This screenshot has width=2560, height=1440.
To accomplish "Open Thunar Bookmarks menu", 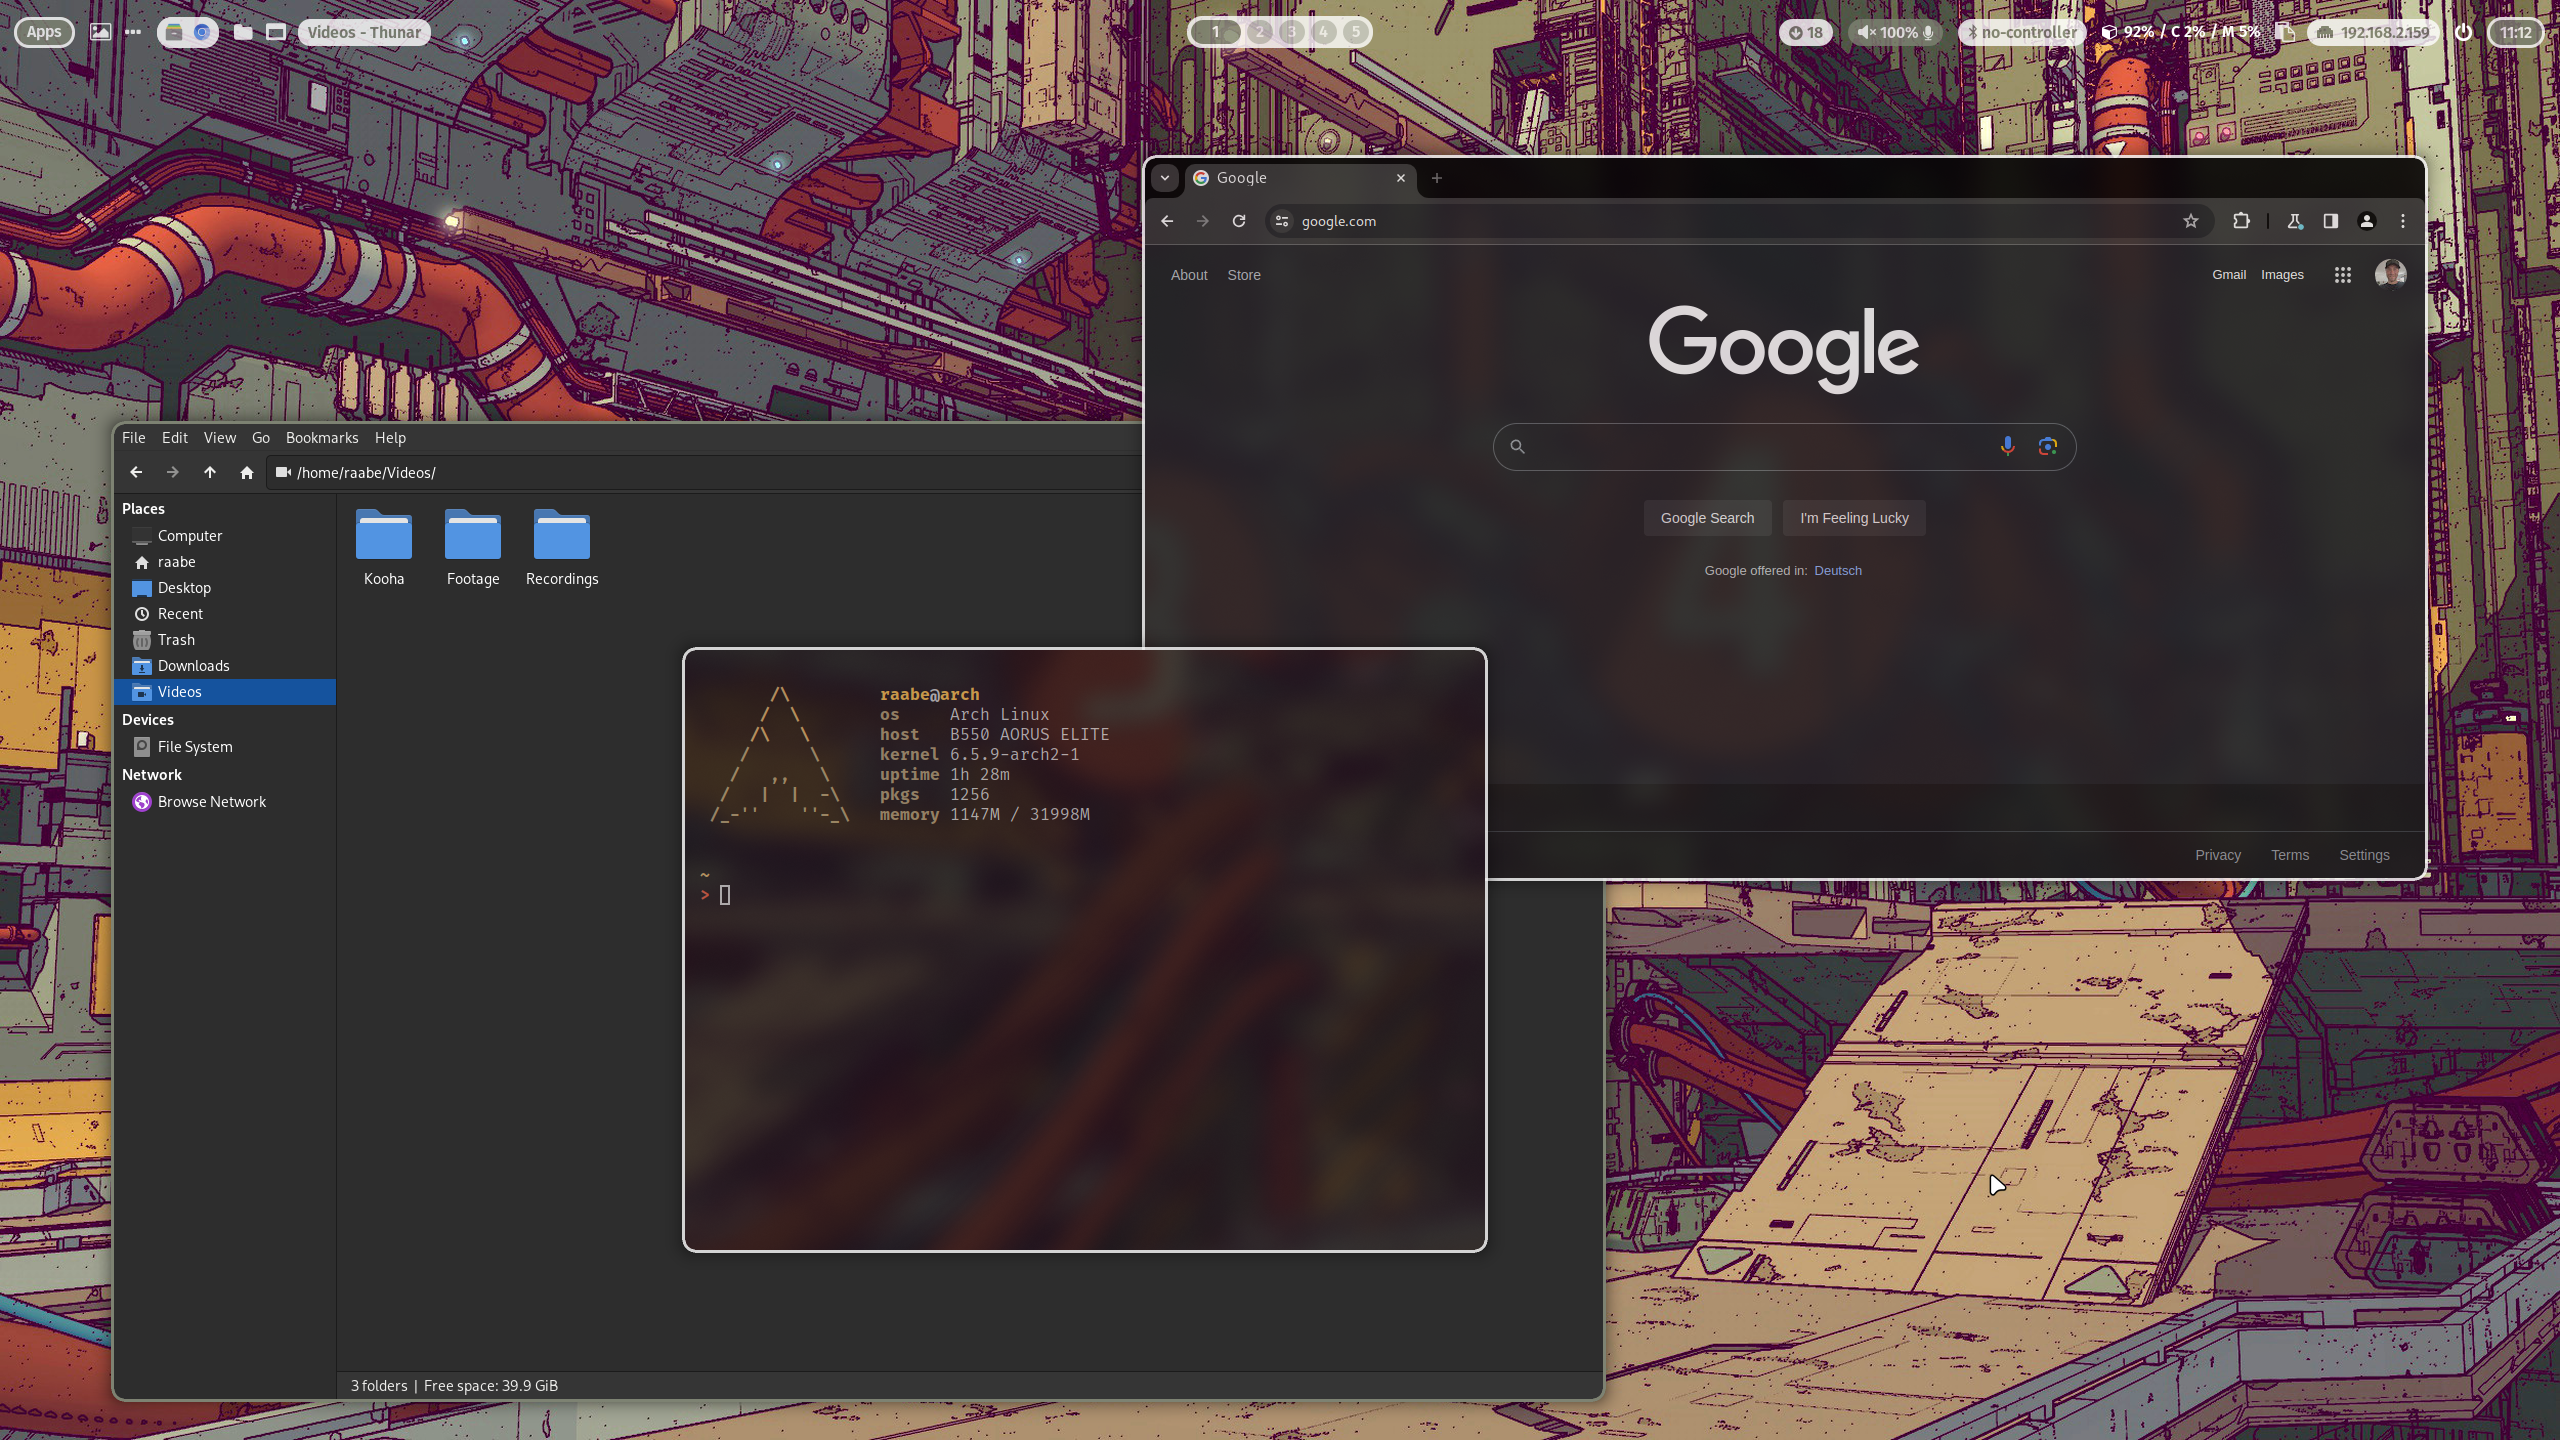I will [x=321, y=438].
